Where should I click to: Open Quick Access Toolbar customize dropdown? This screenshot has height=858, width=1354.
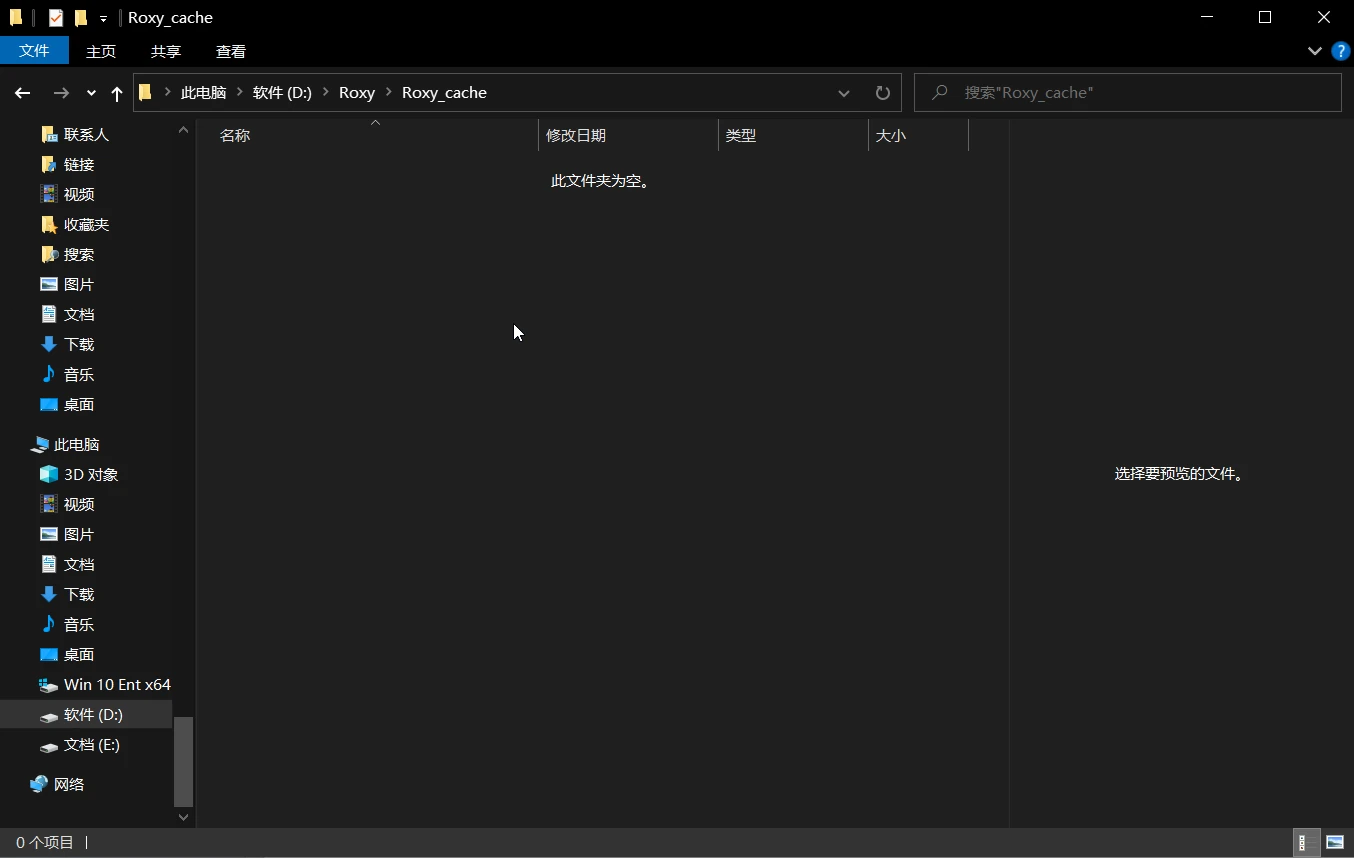103,18
